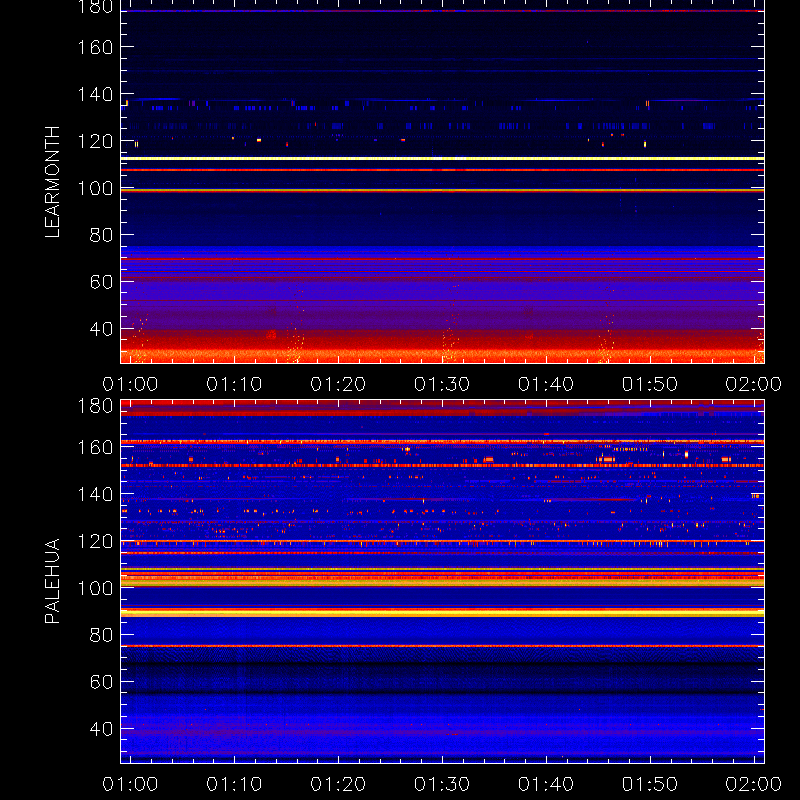800x800 pixels.
Task: Click 01:20 time label below Palehua plot
Action: point(338,784)
